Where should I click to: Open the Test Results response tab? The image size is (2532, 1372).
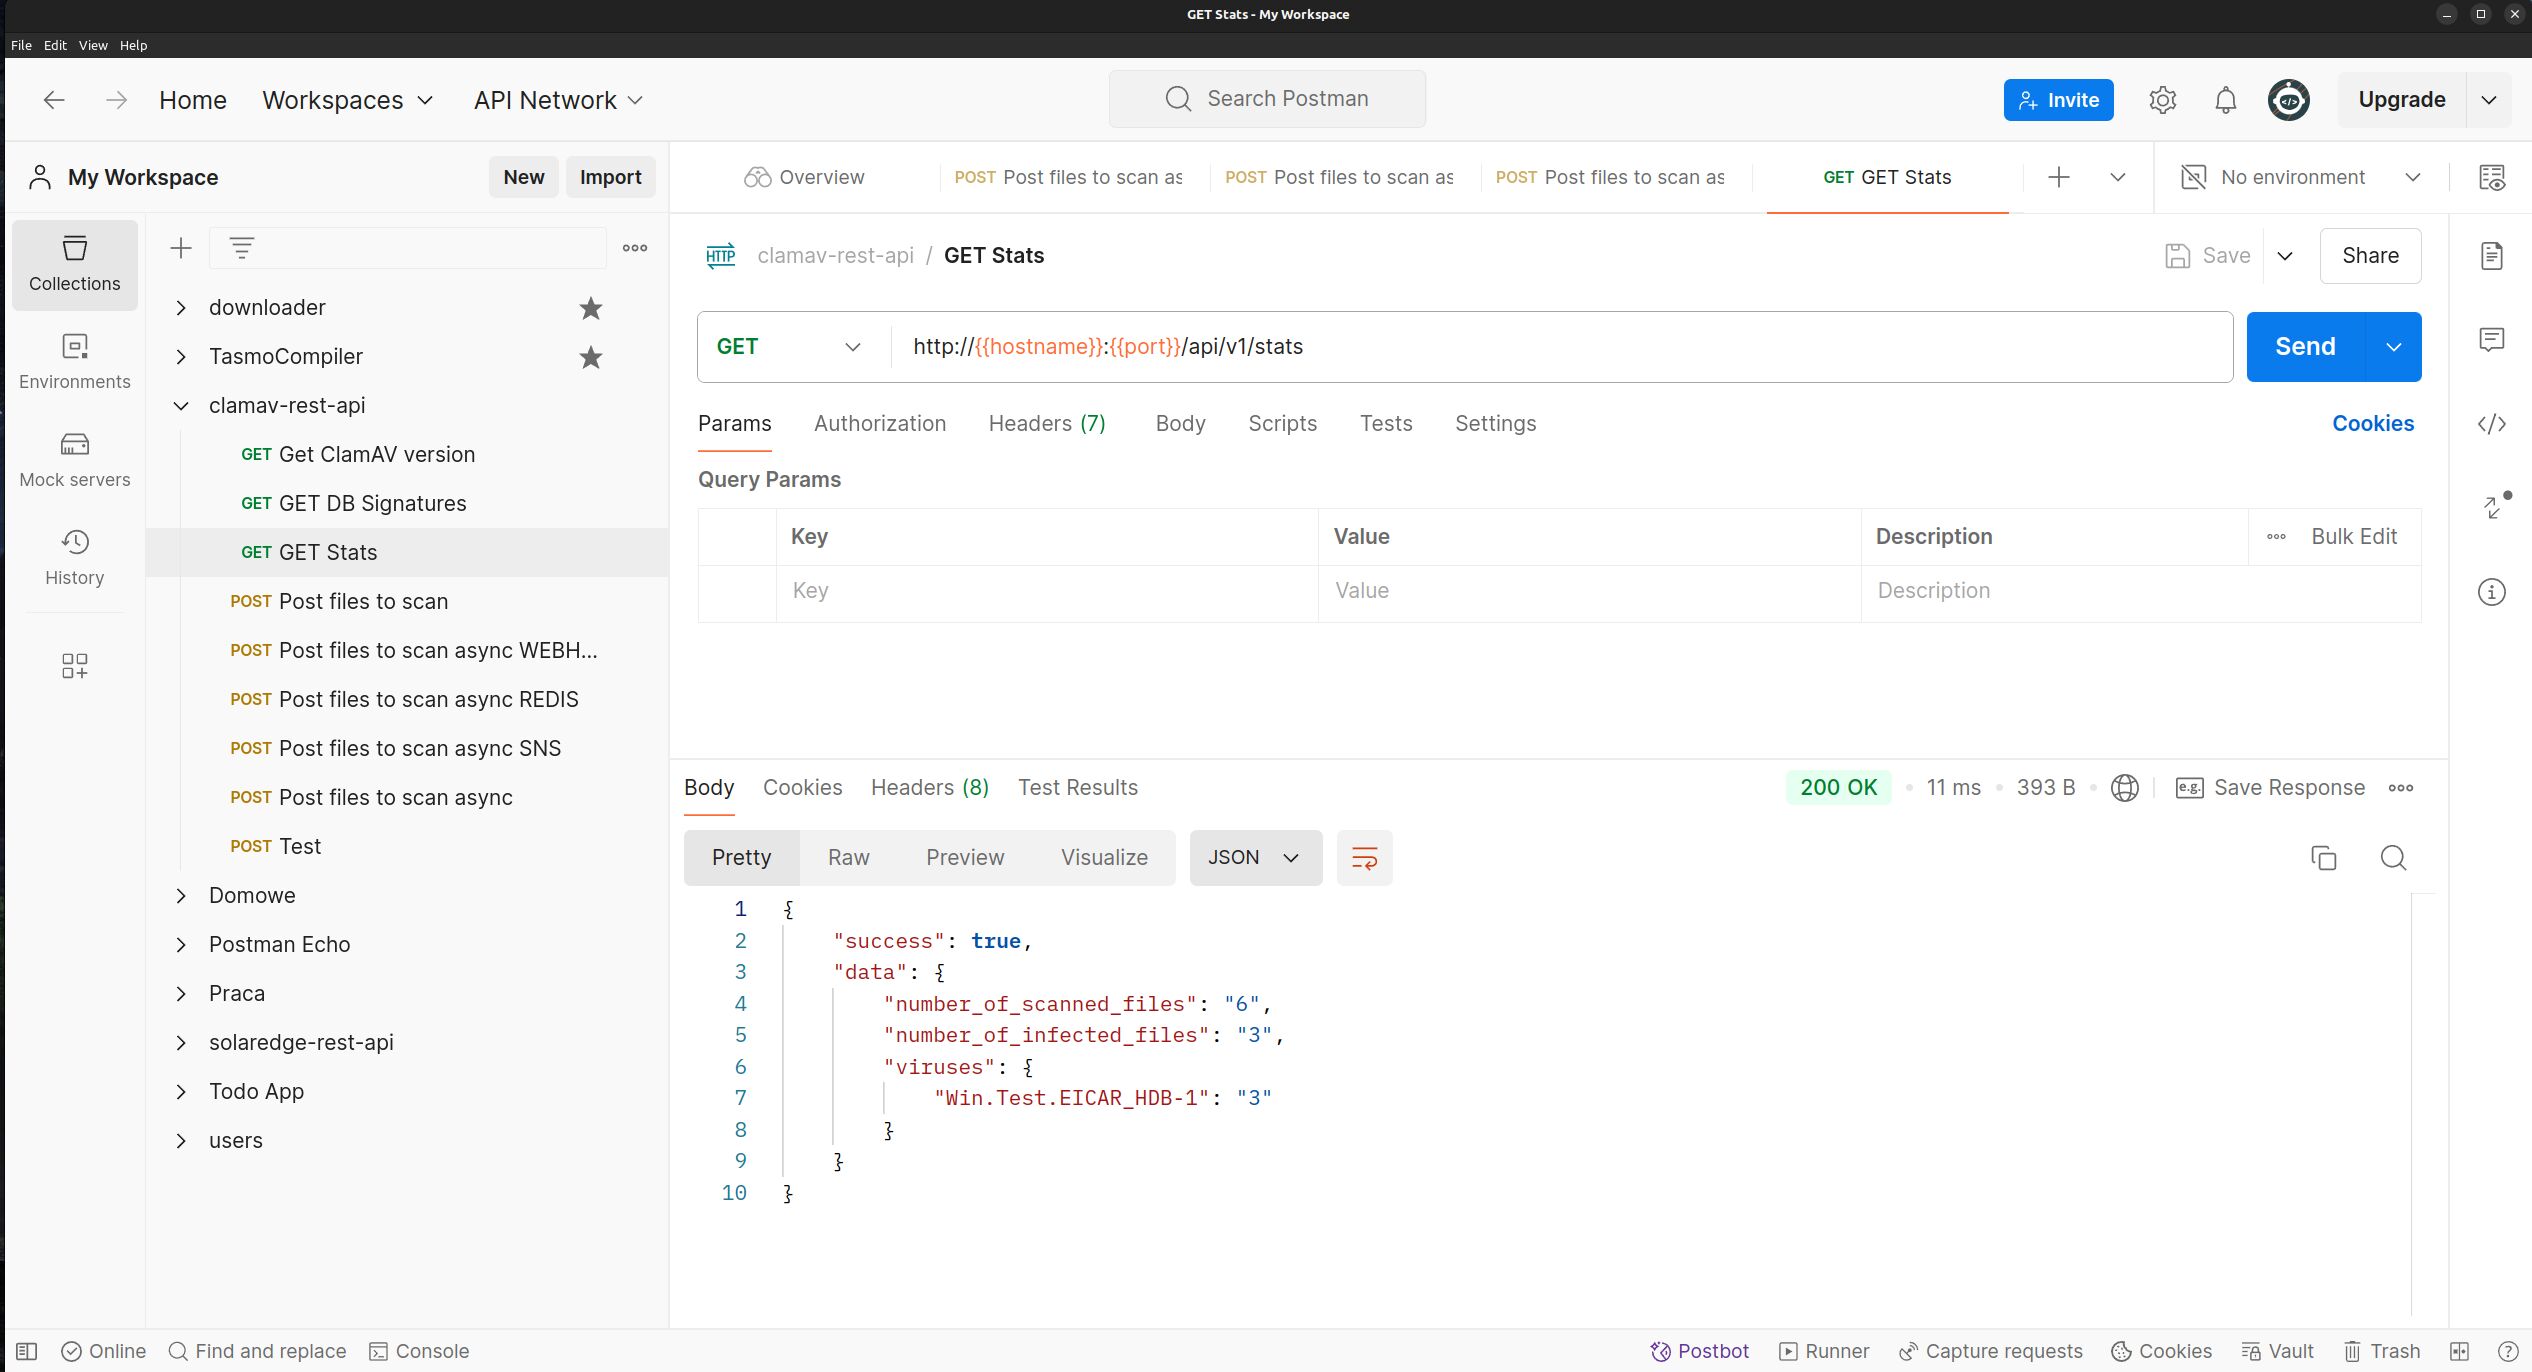[1077, 788]
